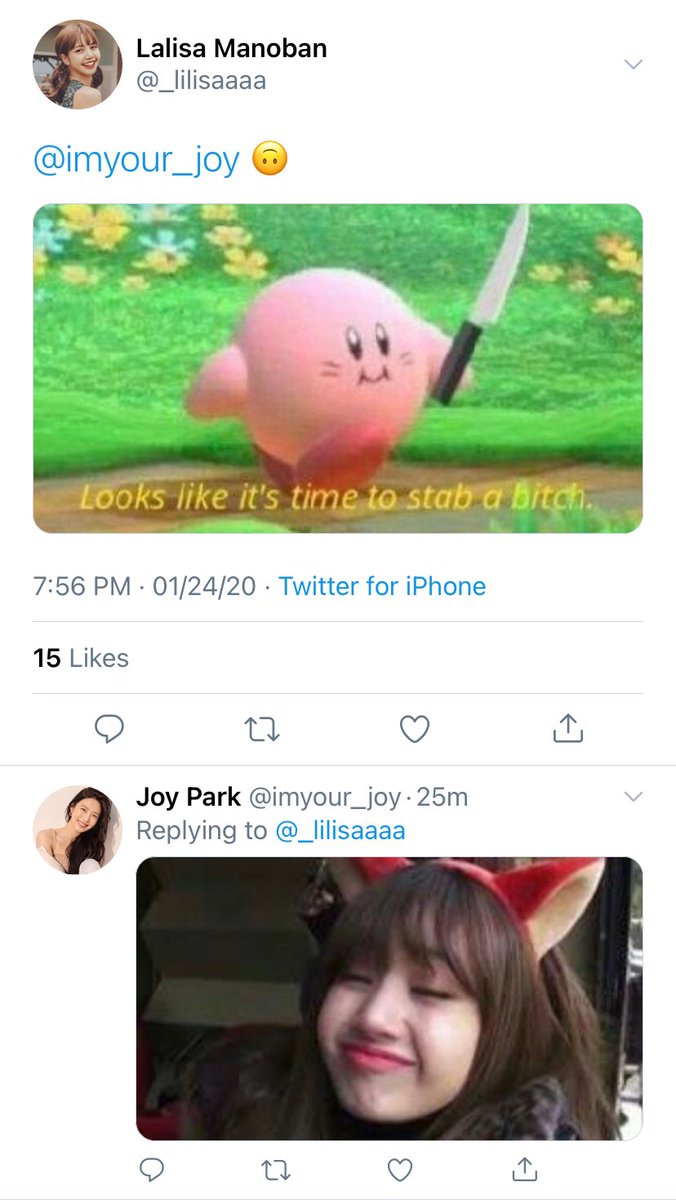Select the Lalisa Manoban display name

[231, 48]
